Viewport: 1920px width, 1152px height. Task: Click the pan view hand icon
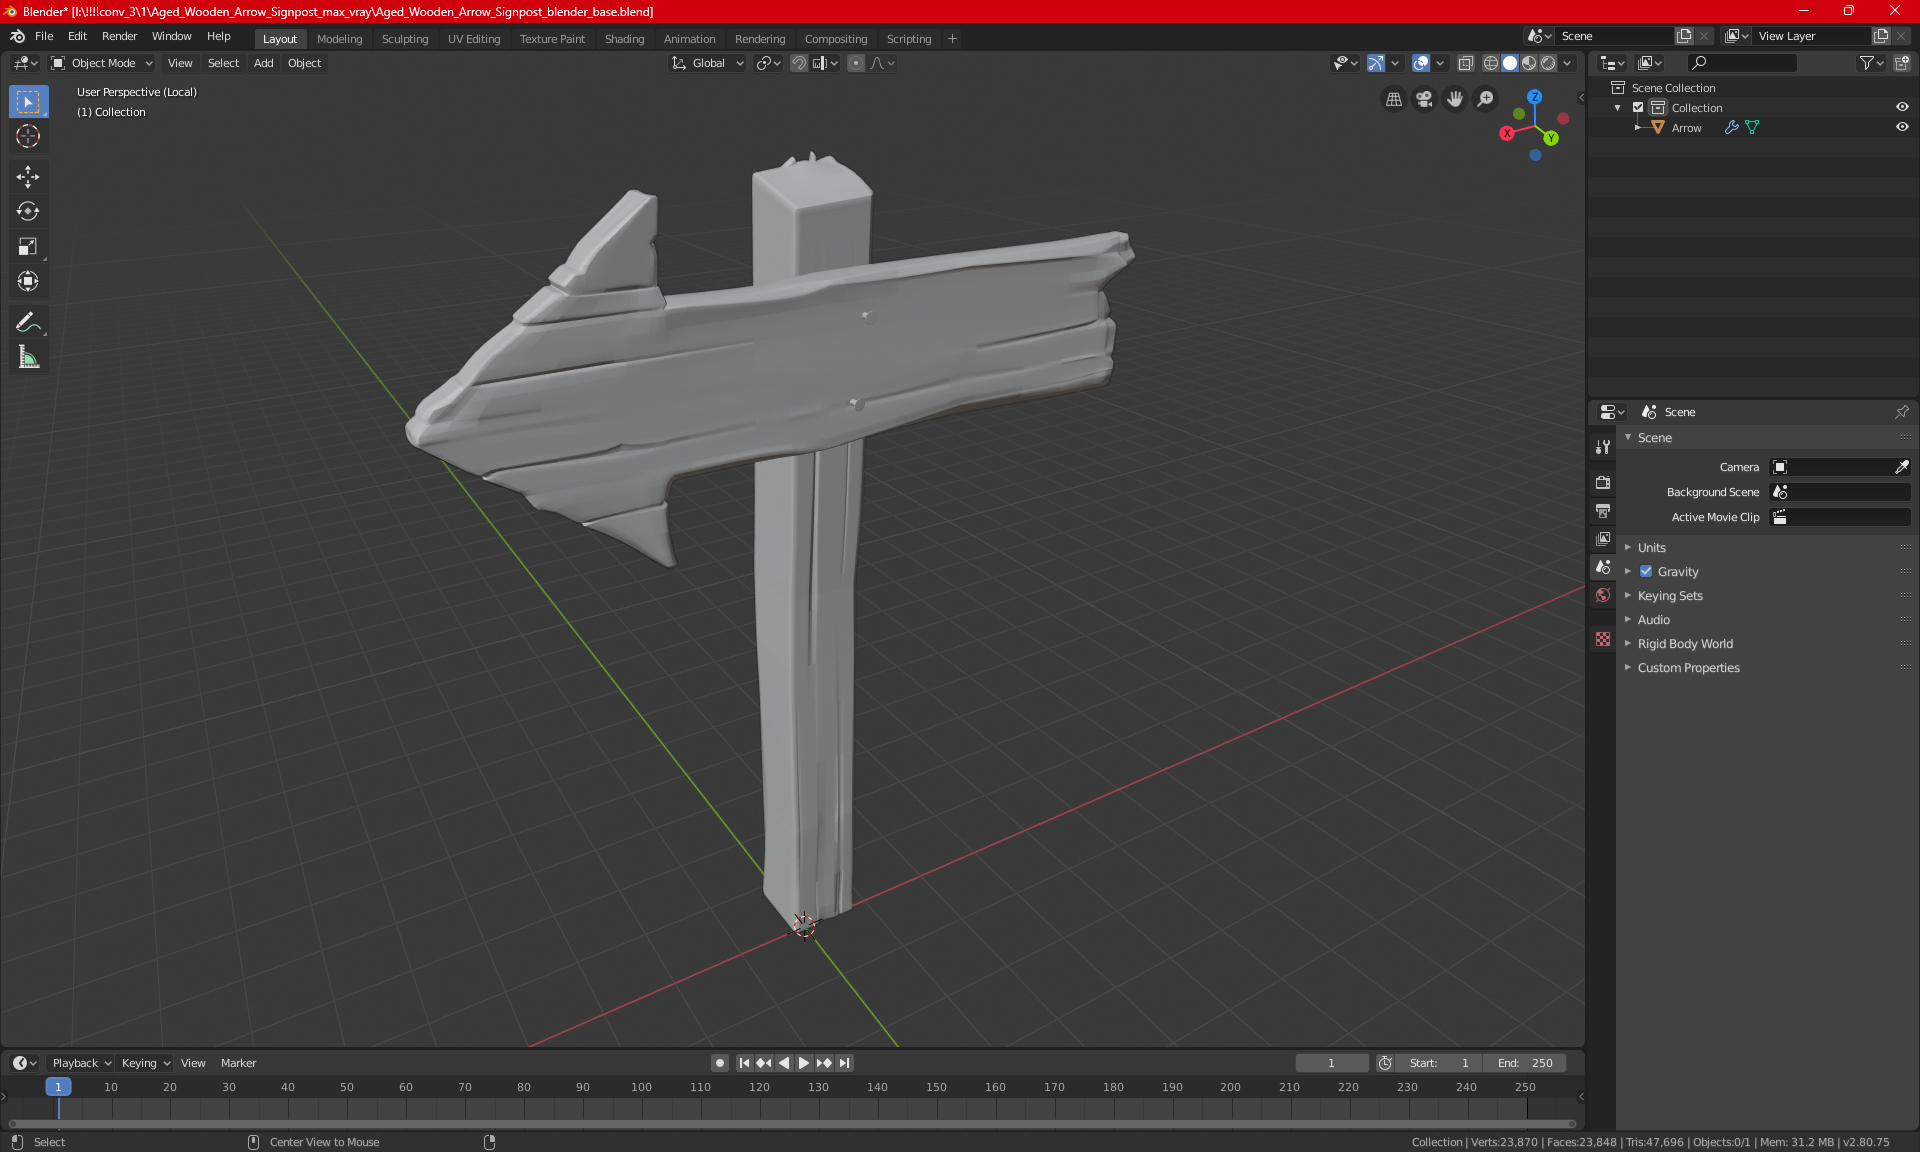click(1455, 99)
